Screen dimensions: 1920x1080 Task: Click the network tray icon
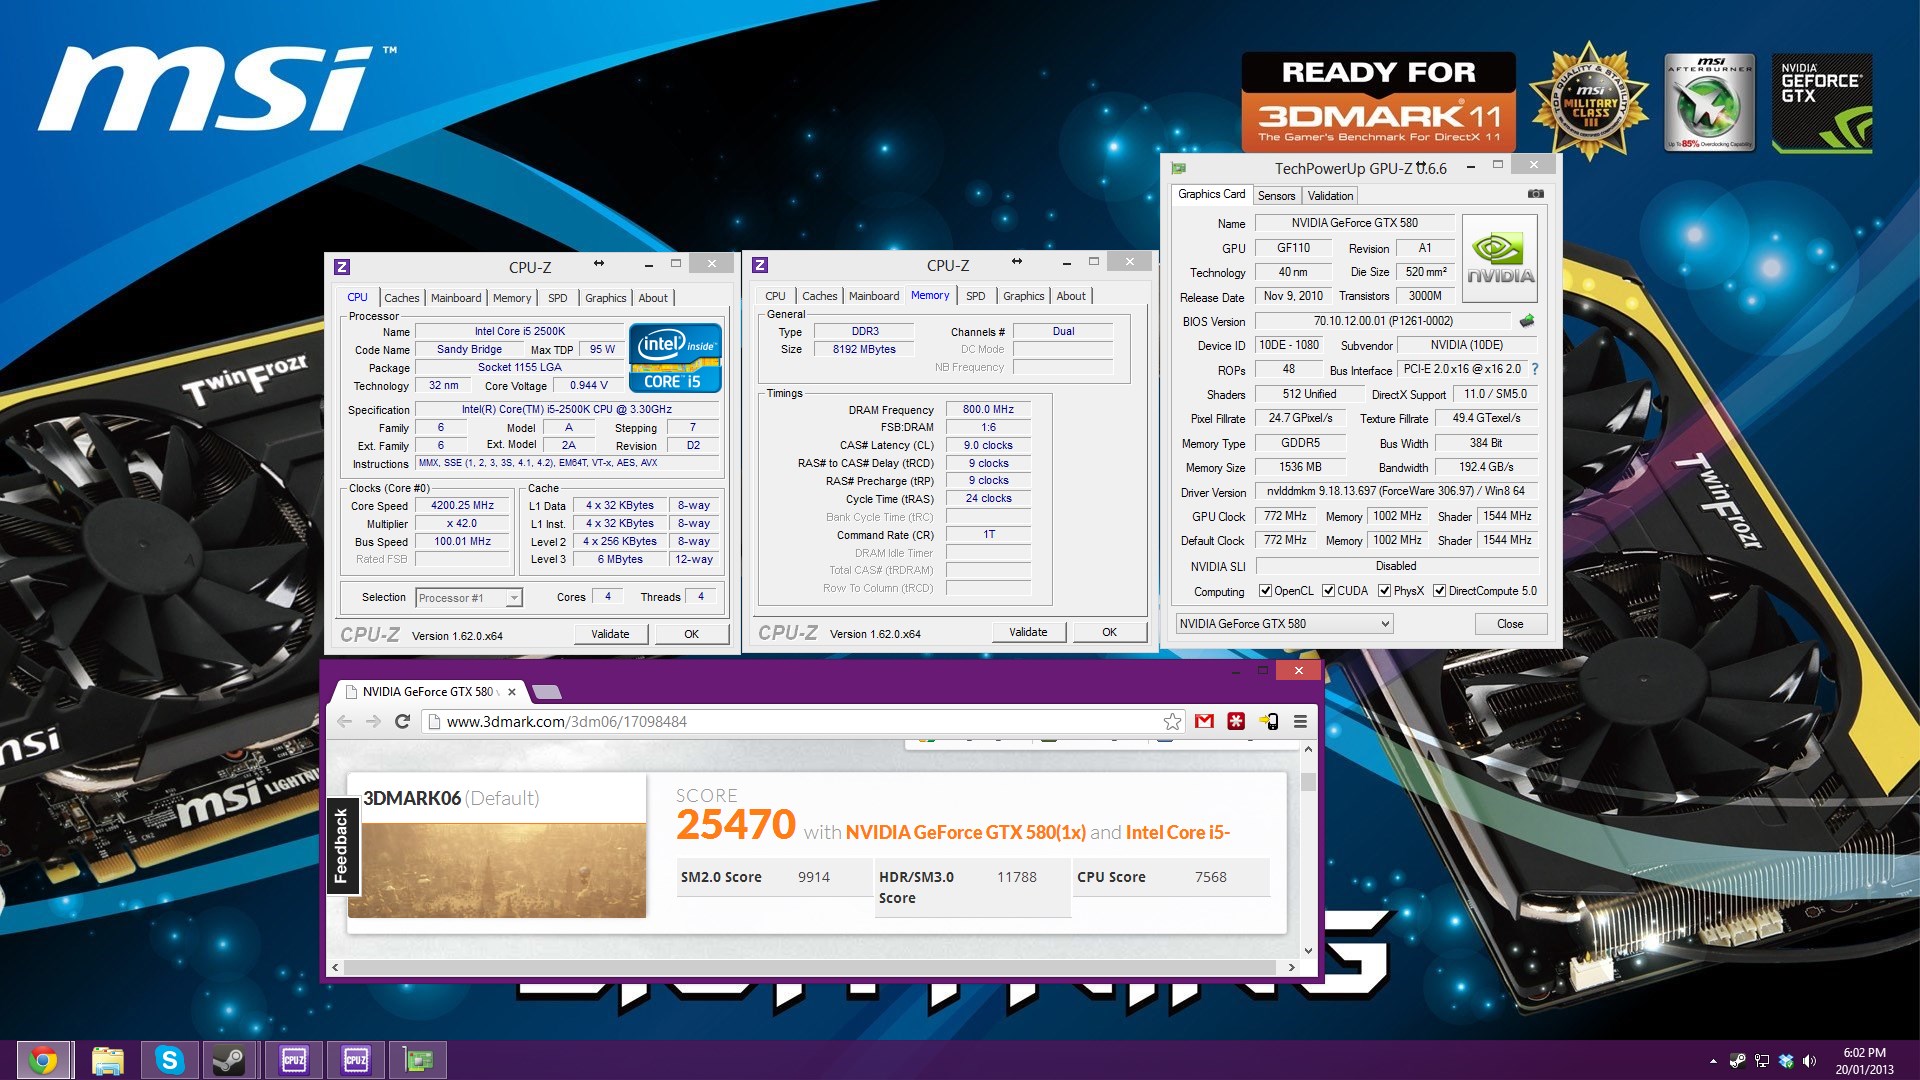(1762, 1061)
